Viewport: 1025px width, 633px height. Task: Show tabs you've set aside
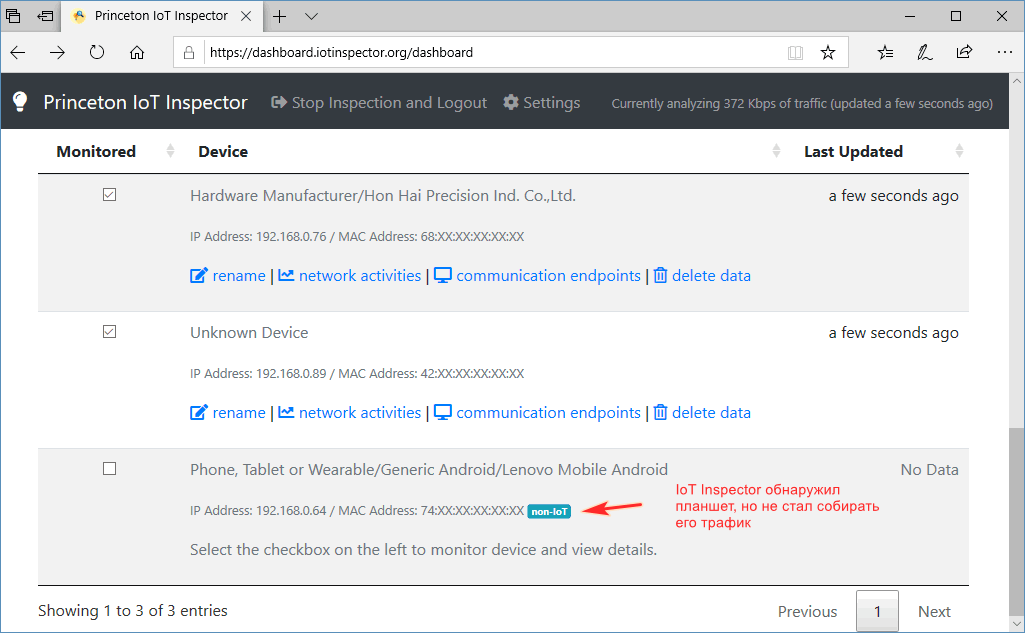tap(12, 16)
